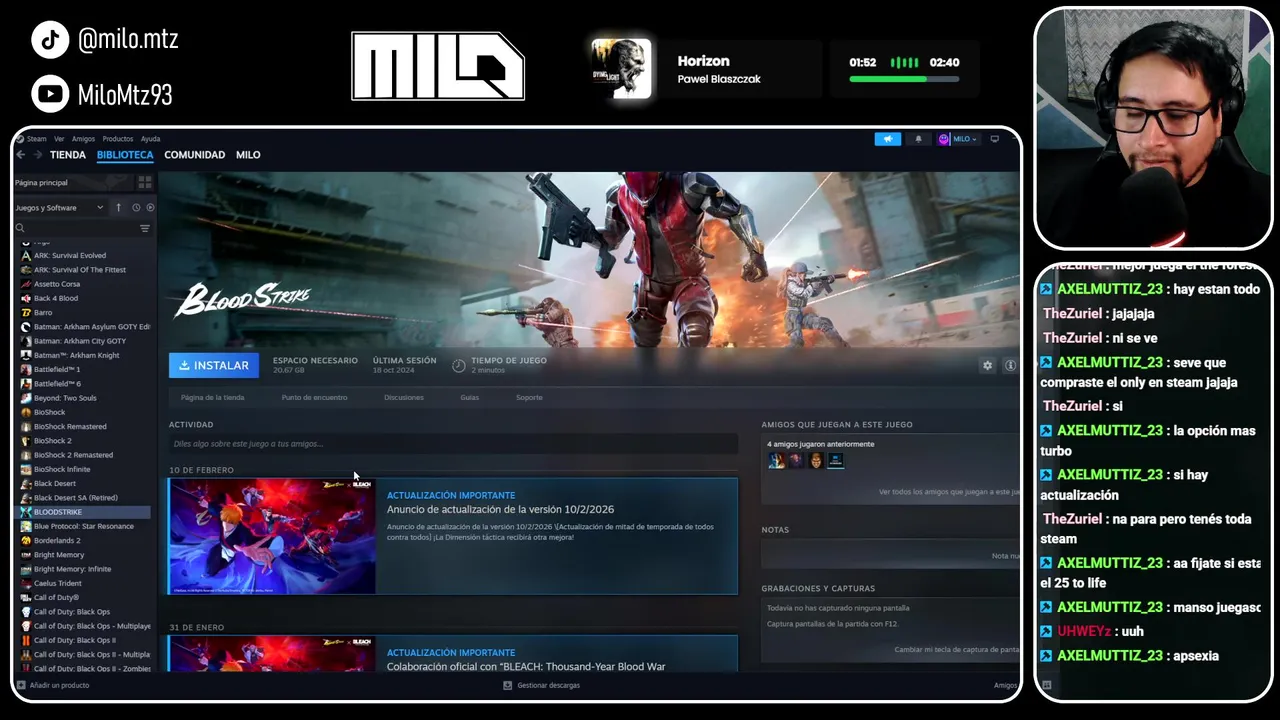Open Gestionar descargas download icon

(x=508, y=685)
